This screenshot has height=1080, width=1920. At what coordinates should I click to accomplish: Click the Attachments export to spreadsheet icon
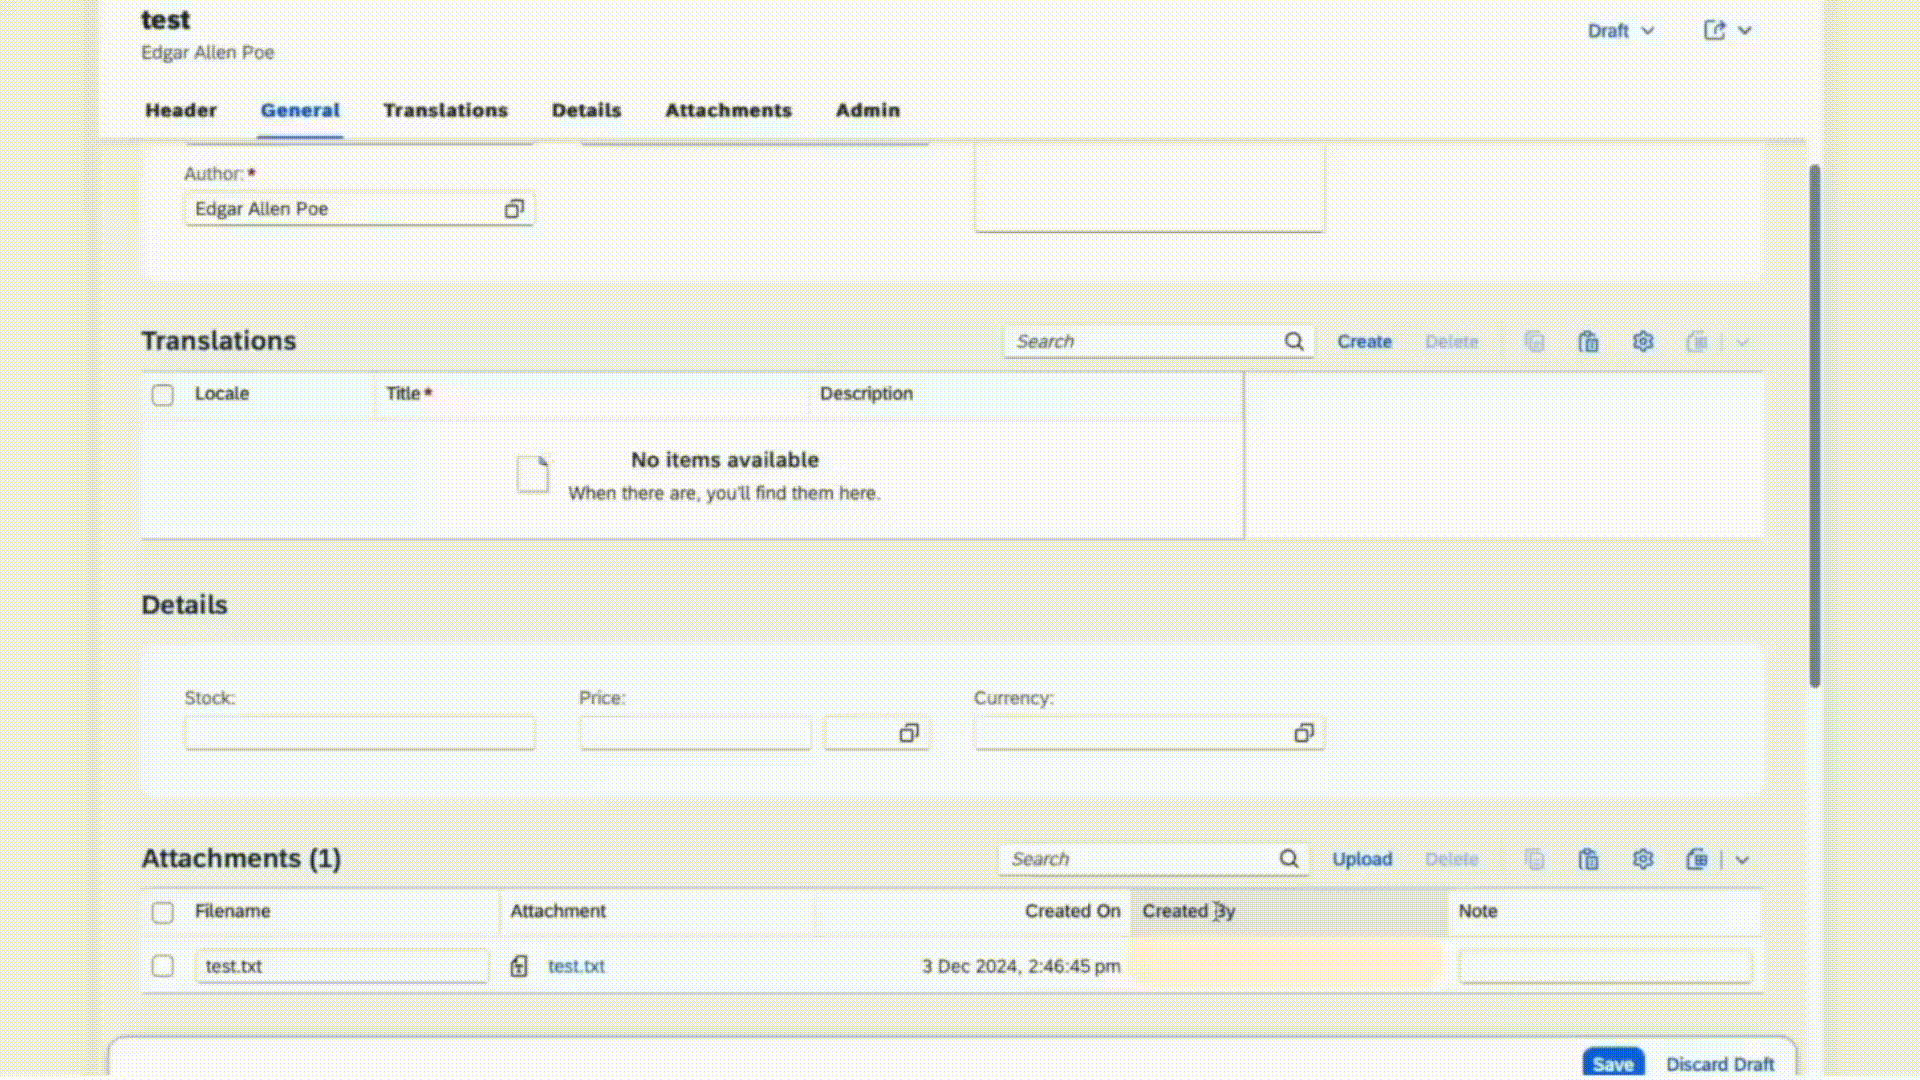pyautogui.click(x=1697, y=860)
